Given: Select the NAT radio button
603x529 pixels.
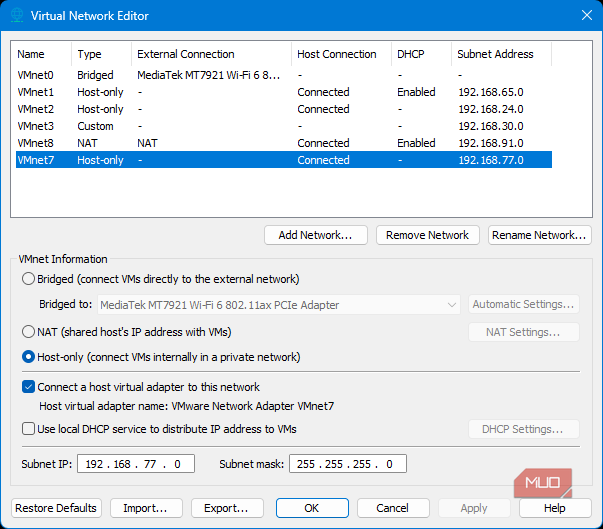Looking at the screenshot, I should (x=28, y=331).
